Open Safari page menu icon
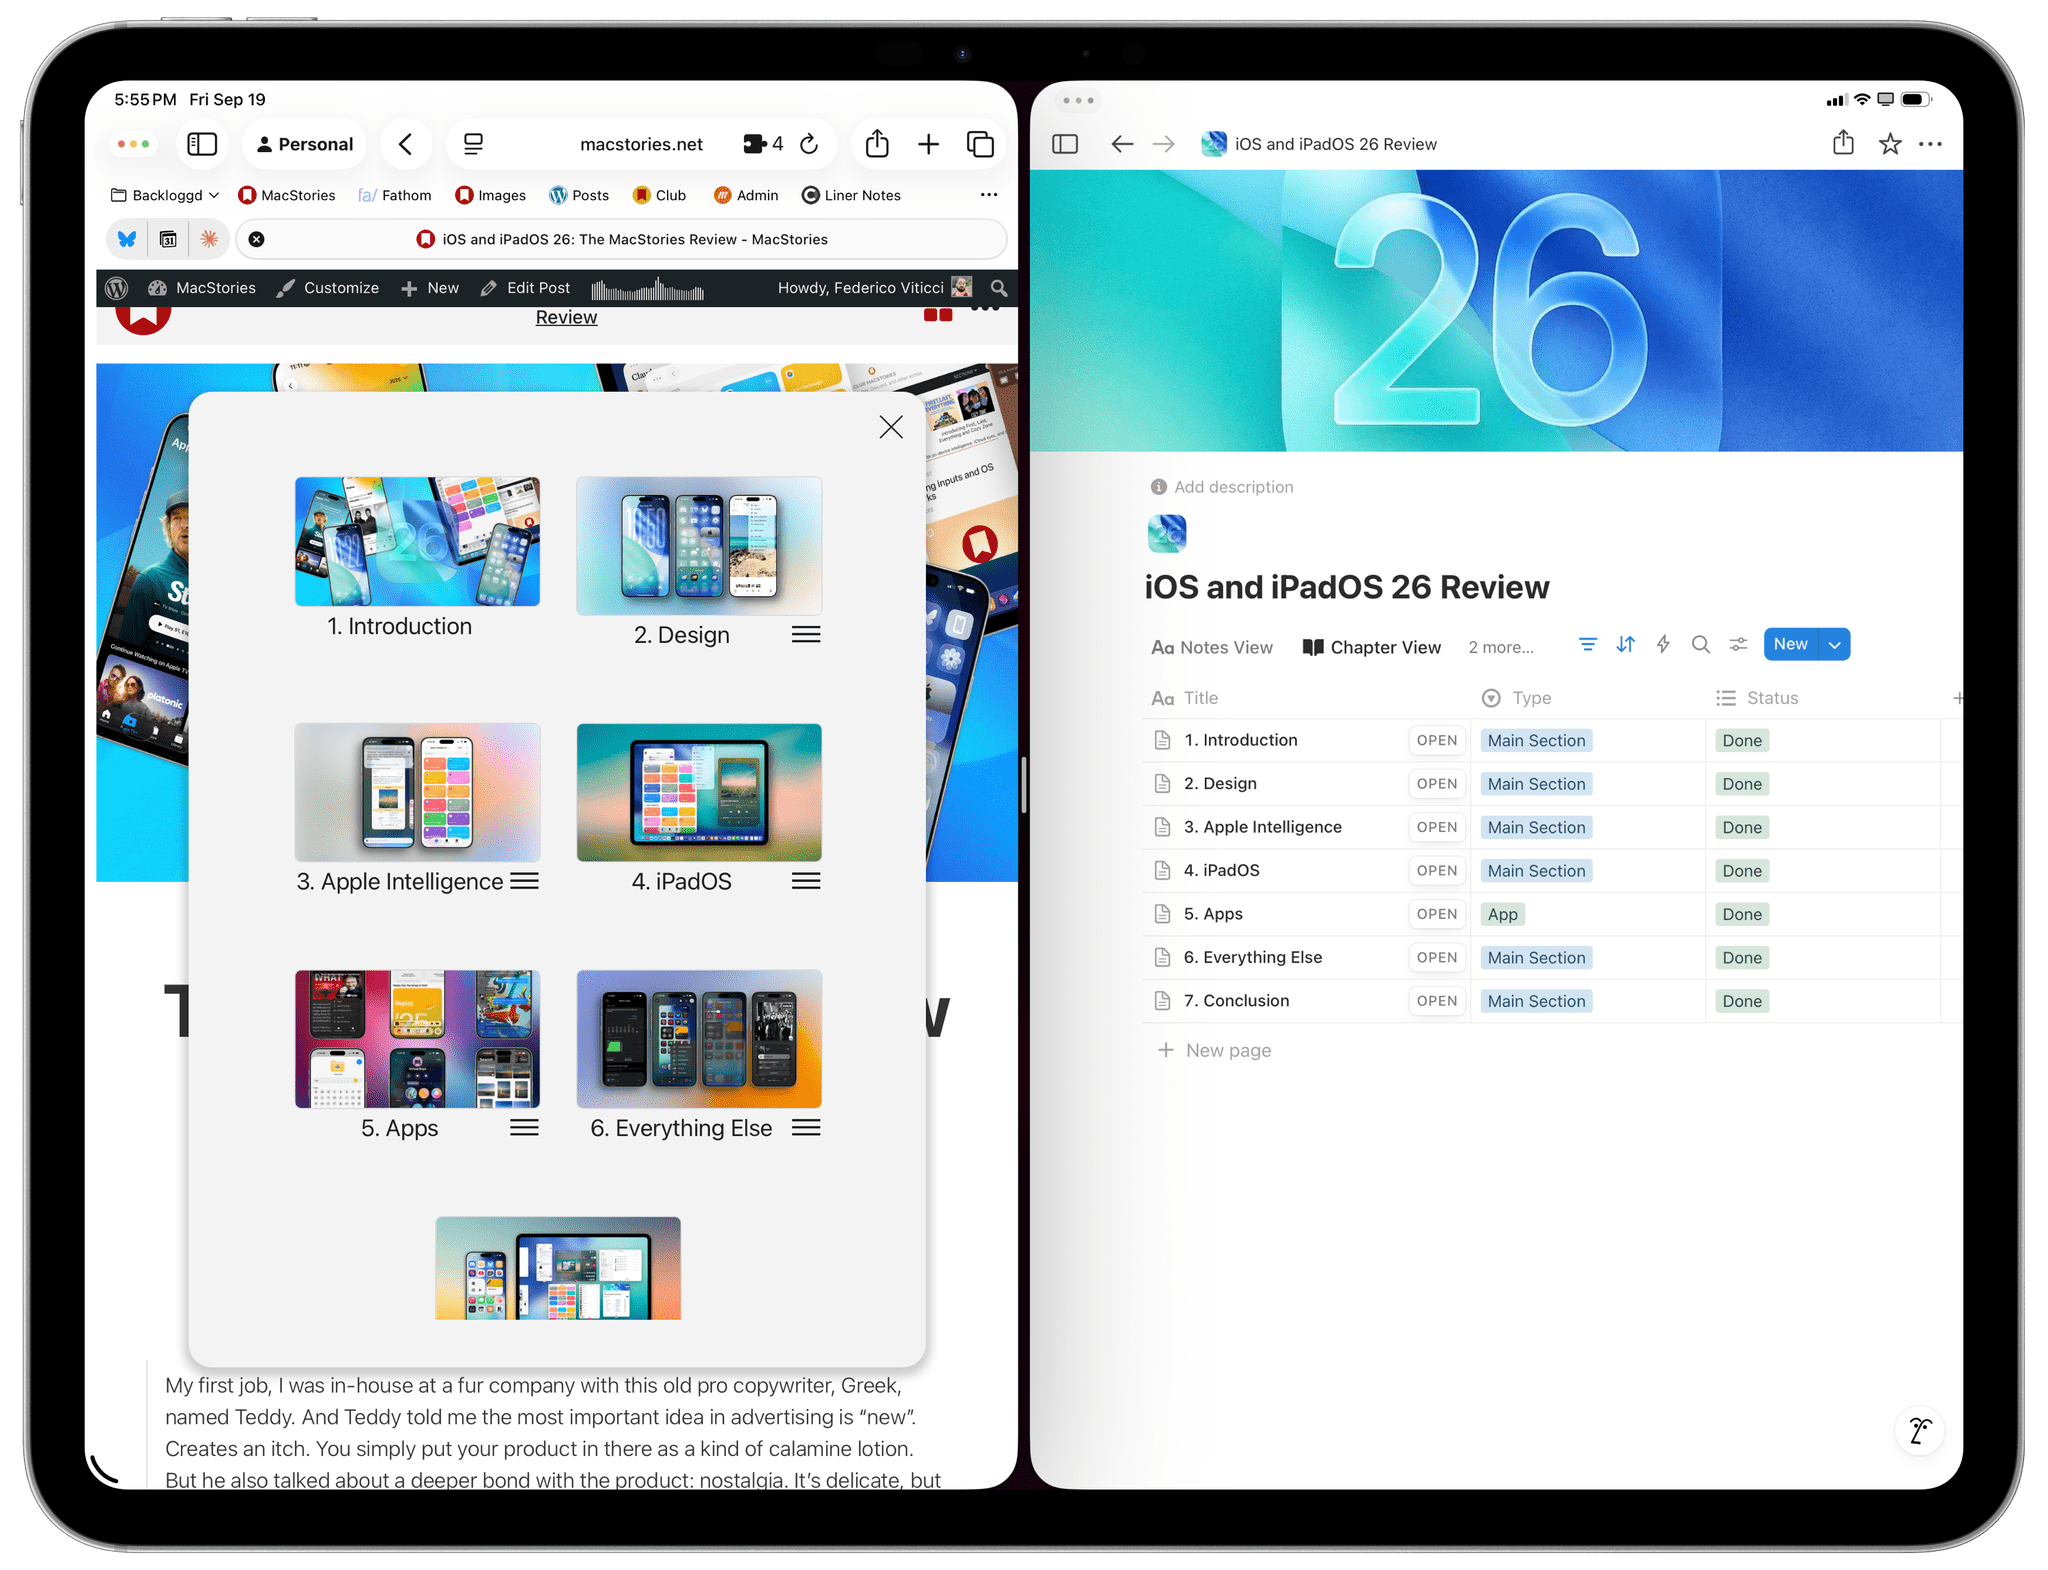Screen dimensions: 2048x1570 pos(473,144)
